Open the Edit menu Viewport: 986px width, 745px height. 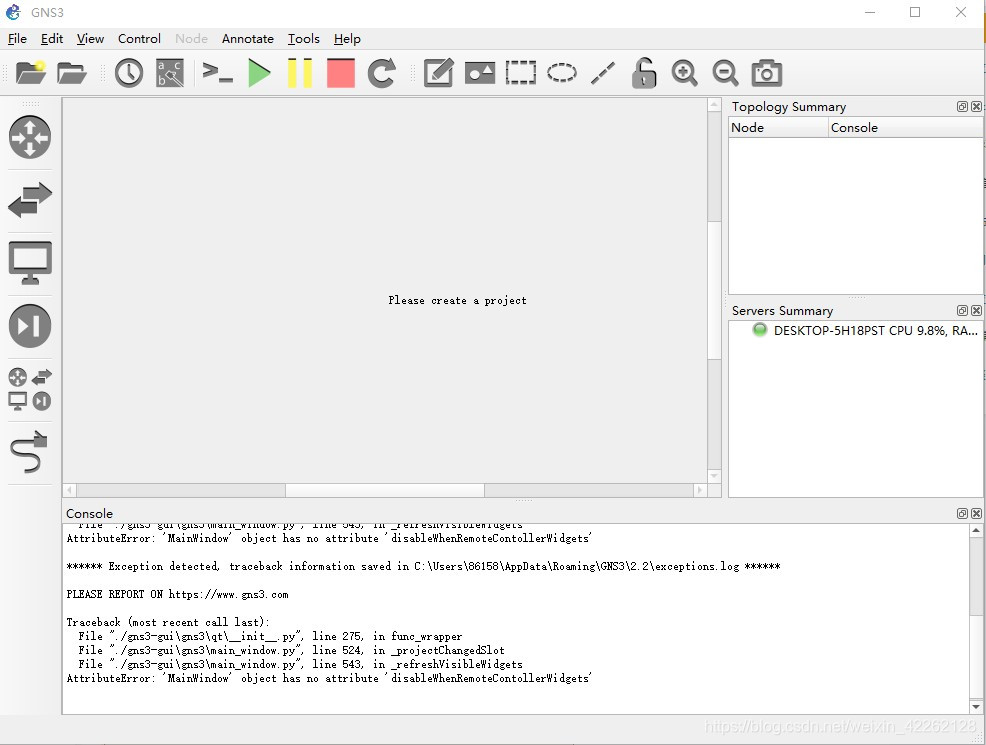pyautogui.click(x=52, y=39)
